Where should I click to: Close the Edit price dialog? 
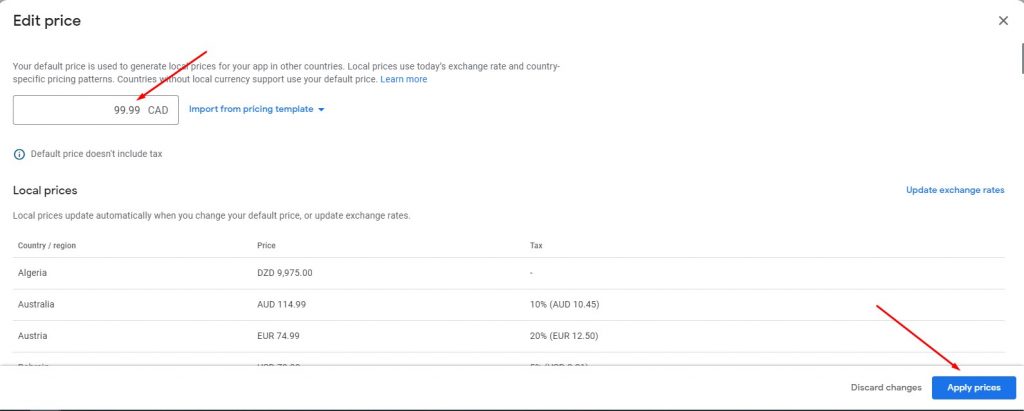click(x=1003, y=21)
